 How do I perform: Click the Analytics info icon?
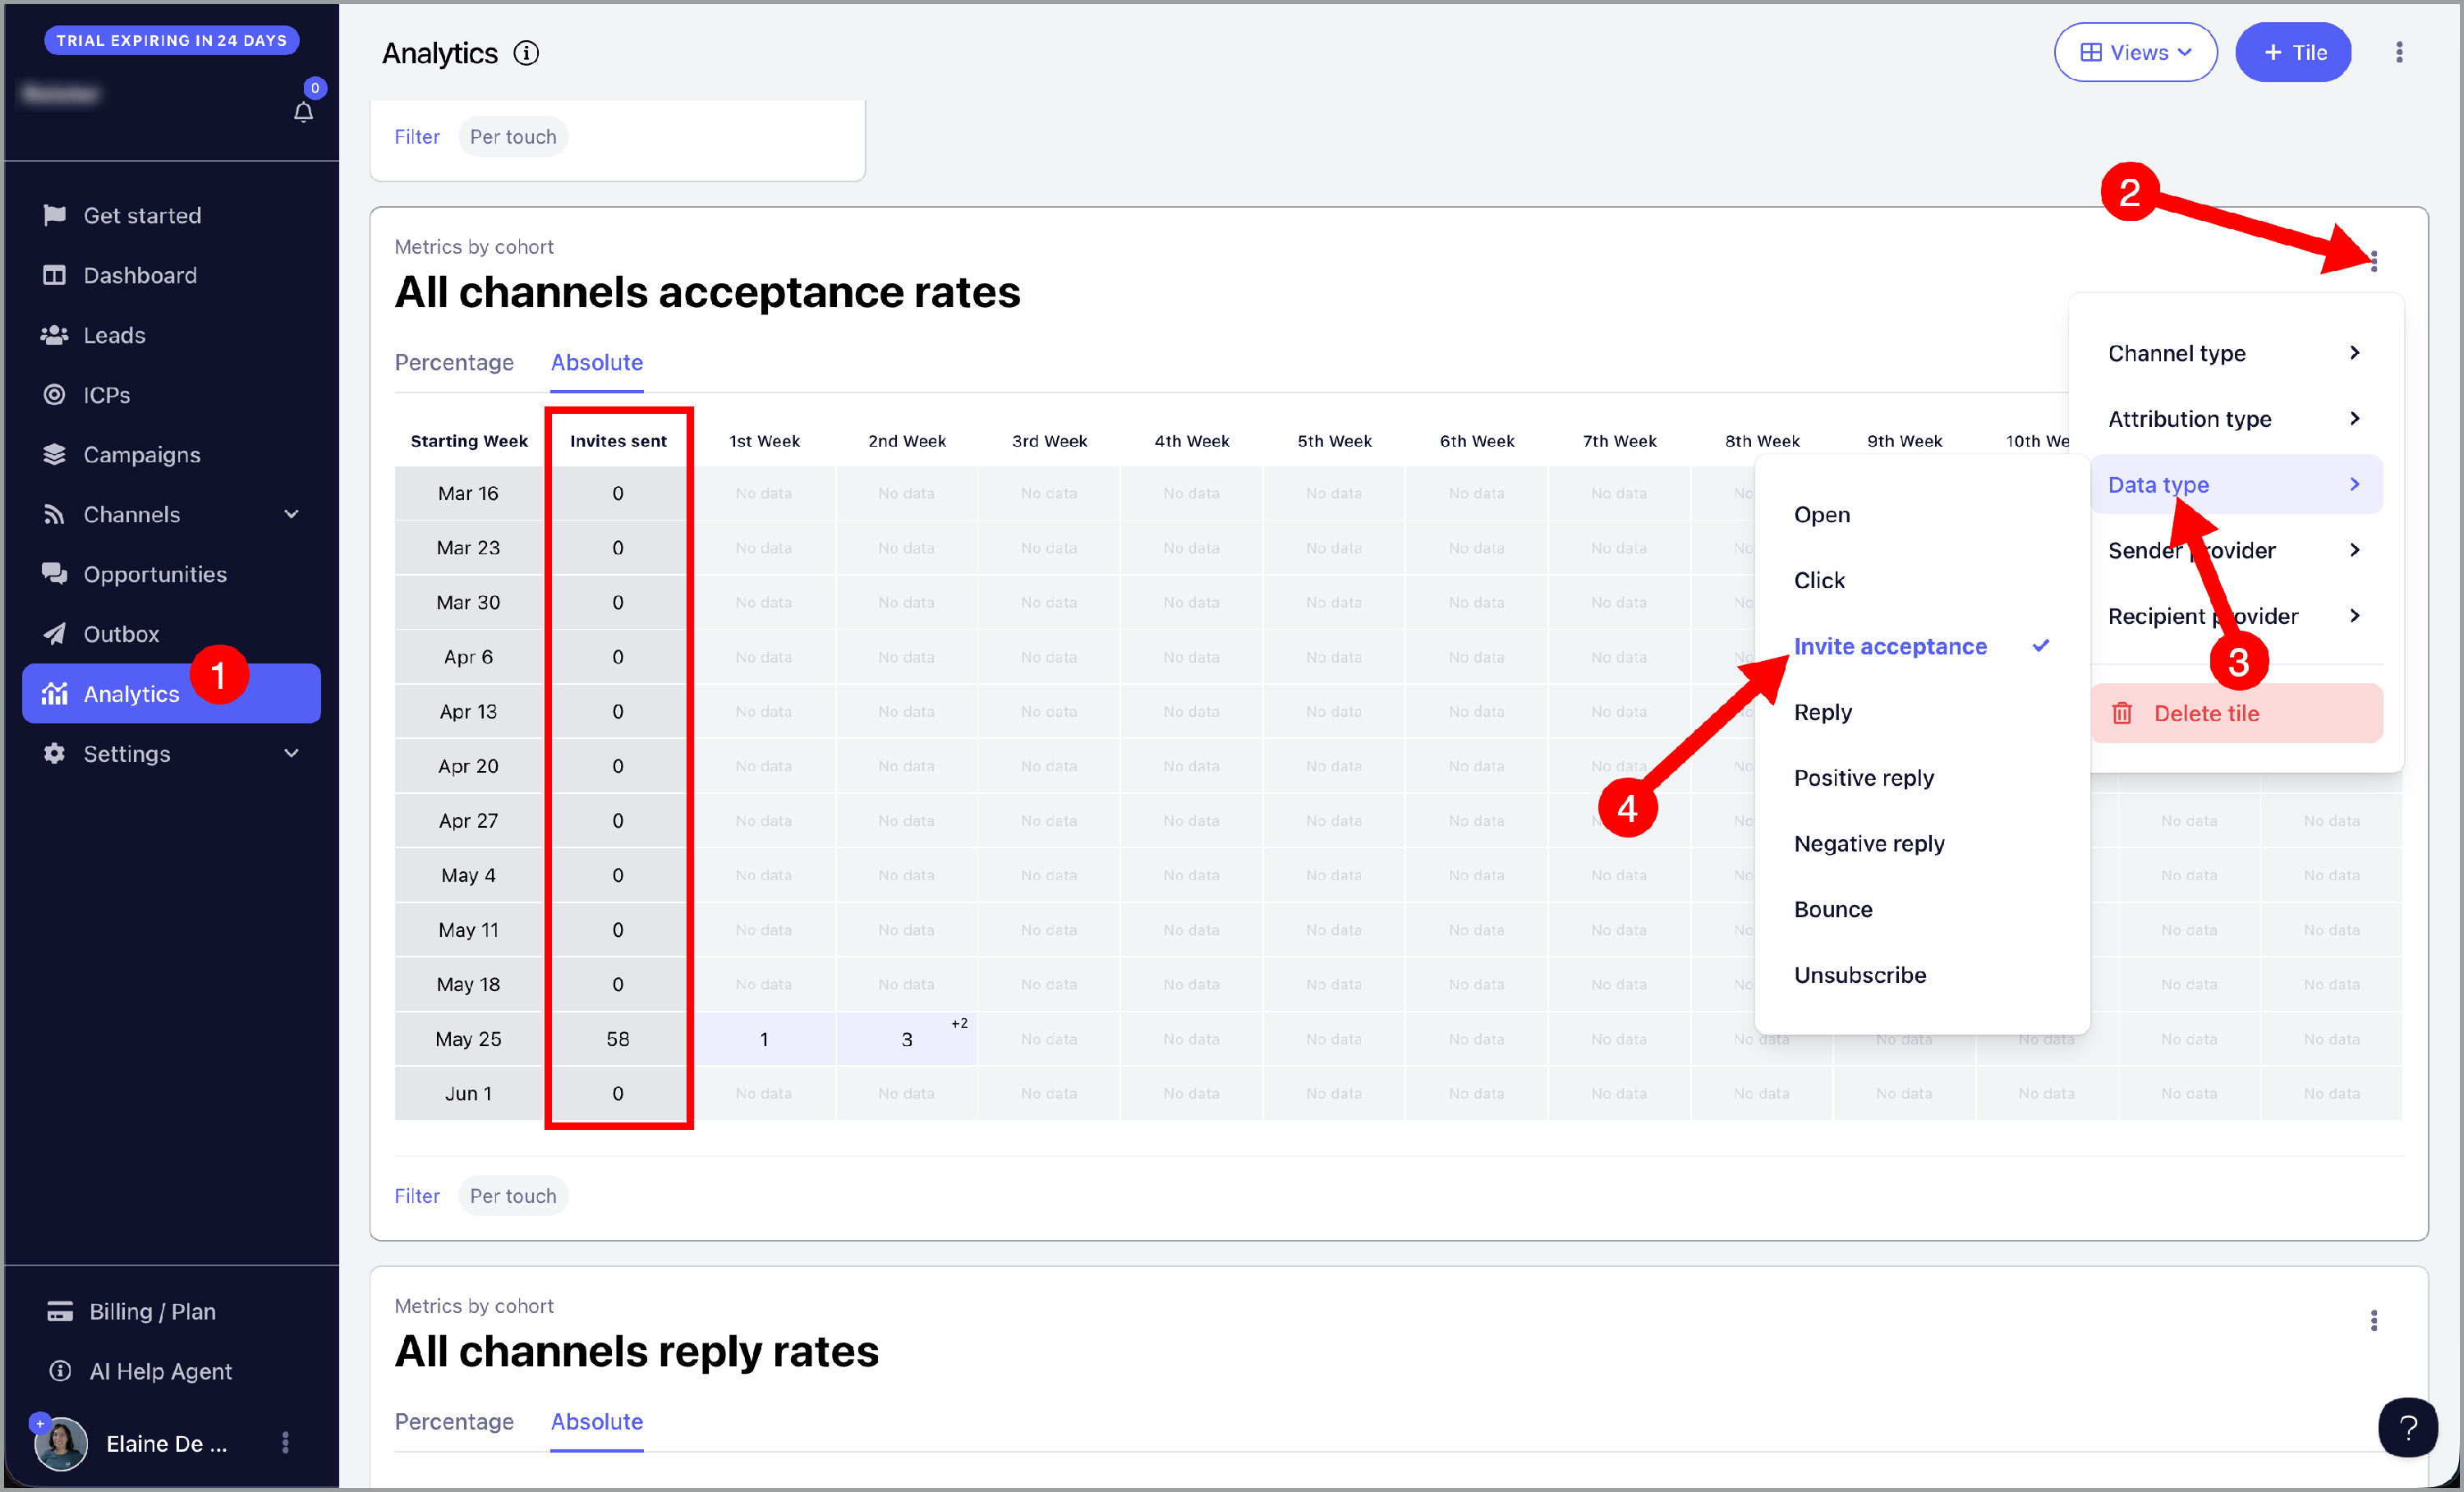(526, 53)
